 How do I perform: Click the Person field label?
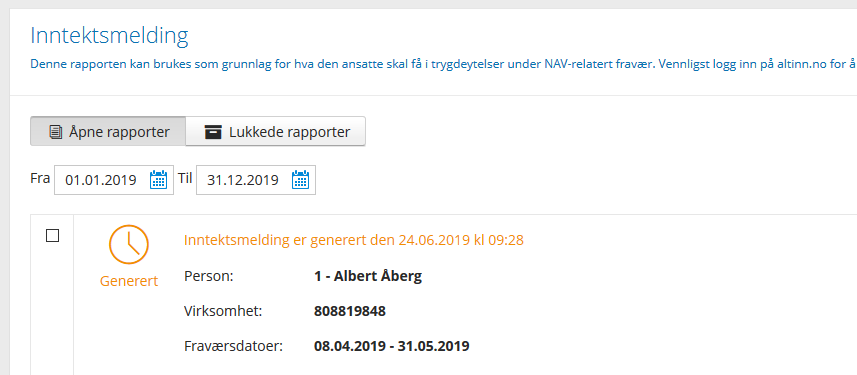pos(209,277)
